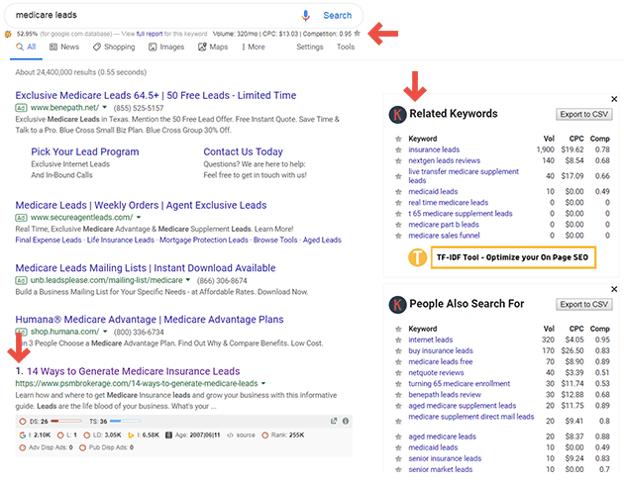The image size is (624, 487).
Task: Switch to the Images search tab
Action: tap(167, 47)
